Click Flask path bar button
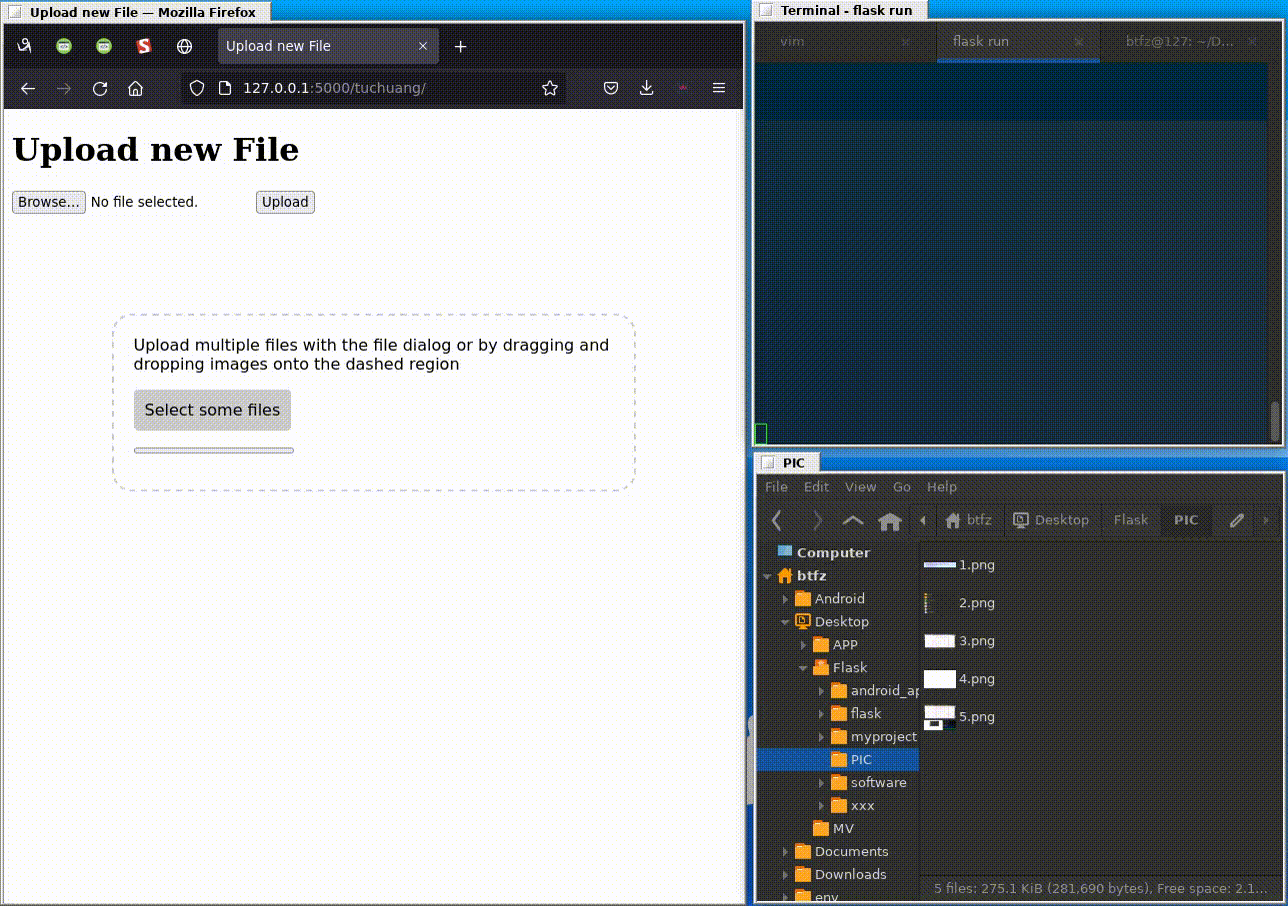Image resolution: width=1288 pixels, height=906 pixels. click(x=1131, y=520)
